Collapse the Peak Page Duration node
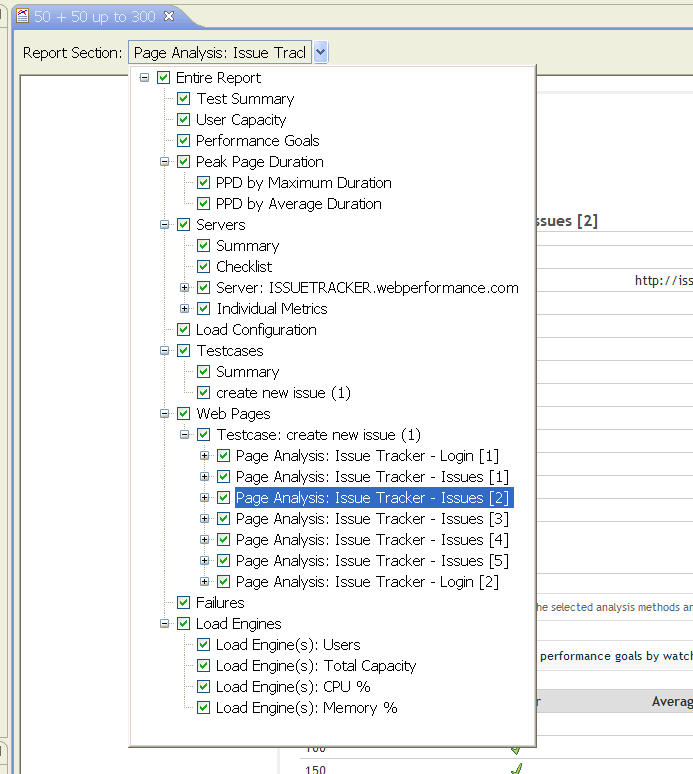693x774 pixels. pos(164,161)
